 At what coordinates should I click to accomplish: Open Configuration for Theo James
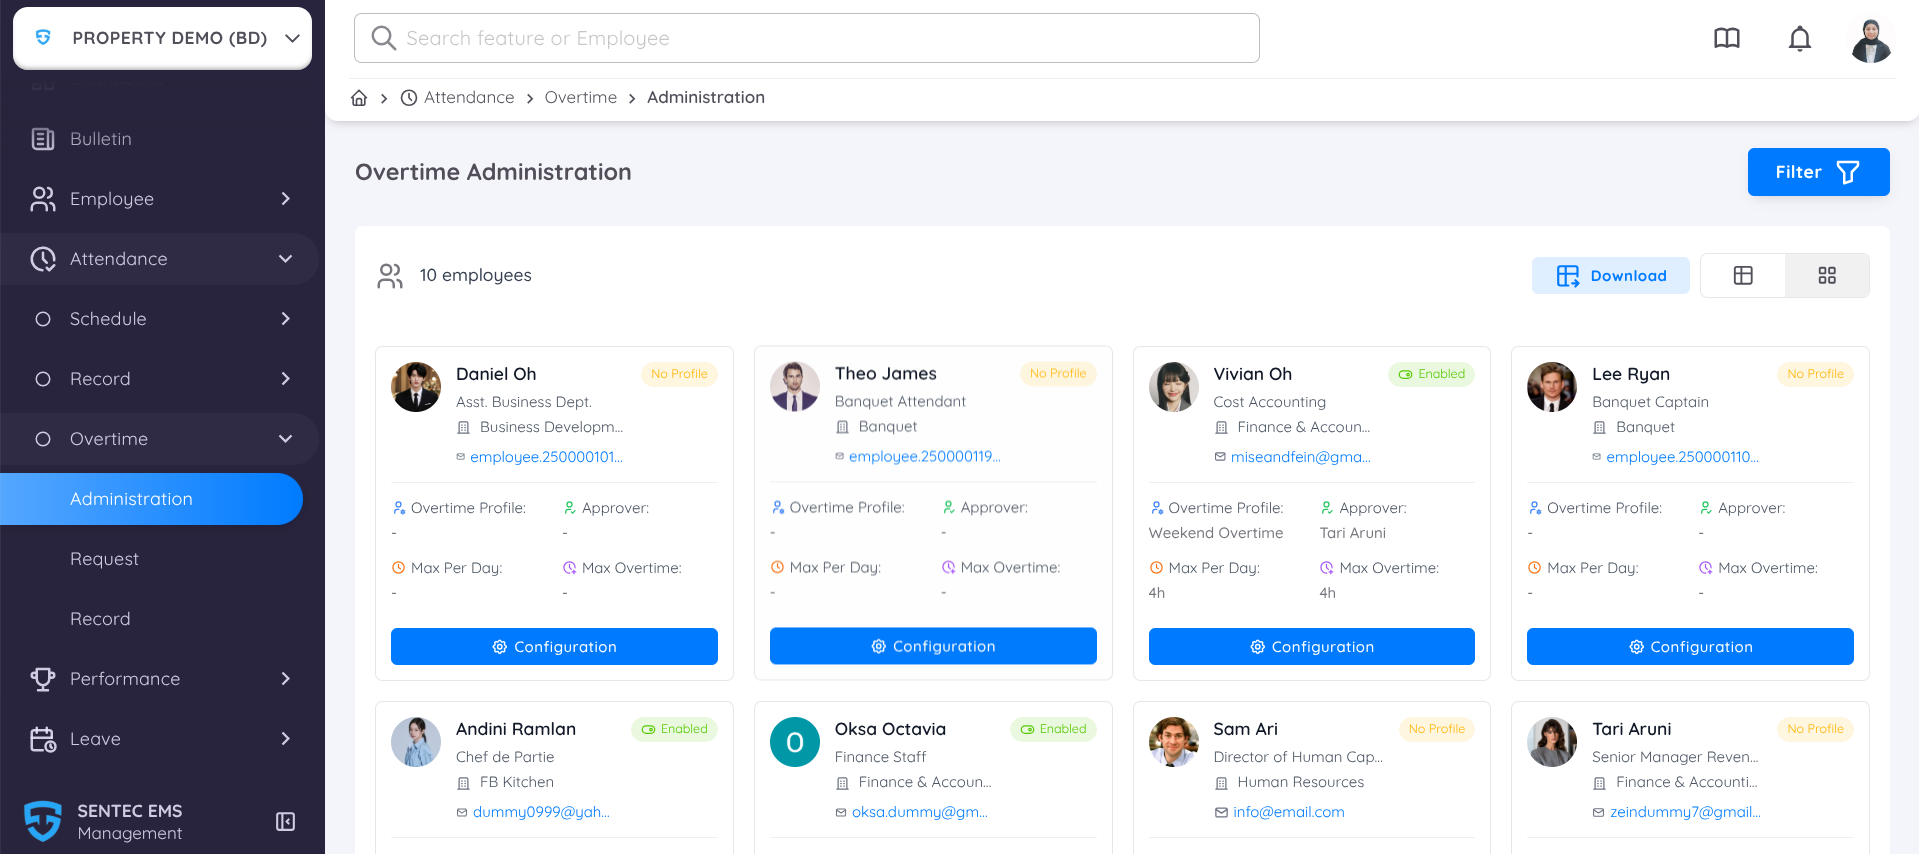coord(933,646)
